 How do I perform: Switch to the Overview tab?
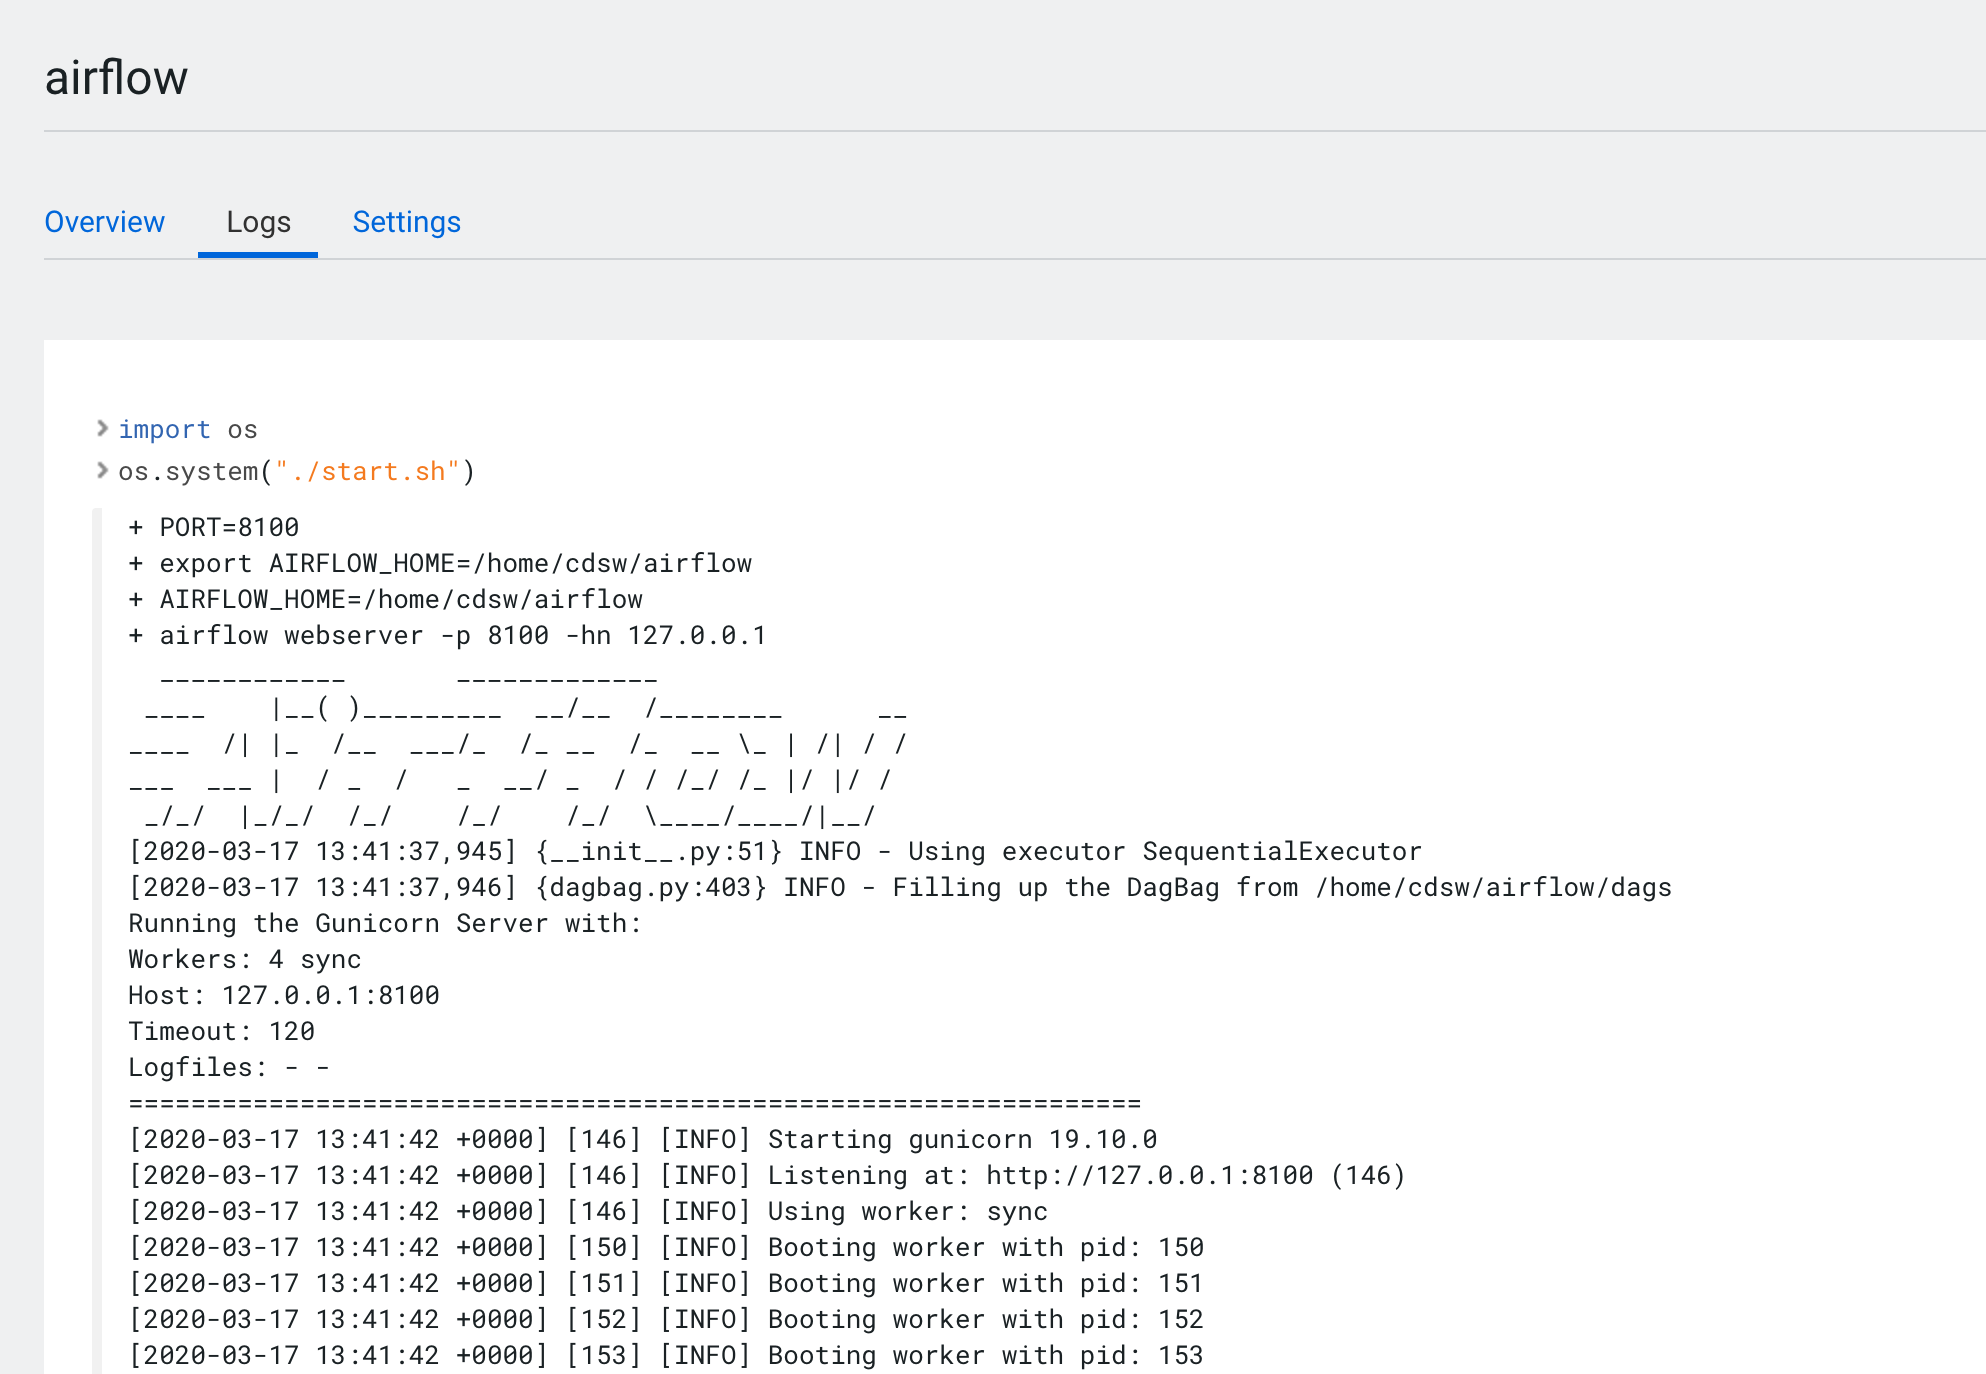[x=105, y=222]
